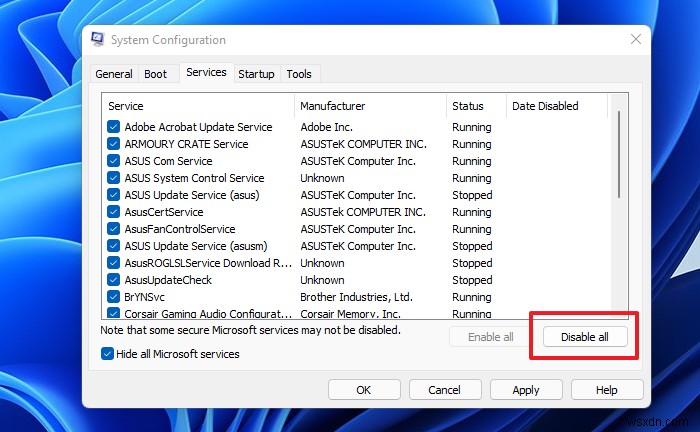Screen dimensions: 700x432
Task: Close the System Configuration window
Action: pos(636,39)
